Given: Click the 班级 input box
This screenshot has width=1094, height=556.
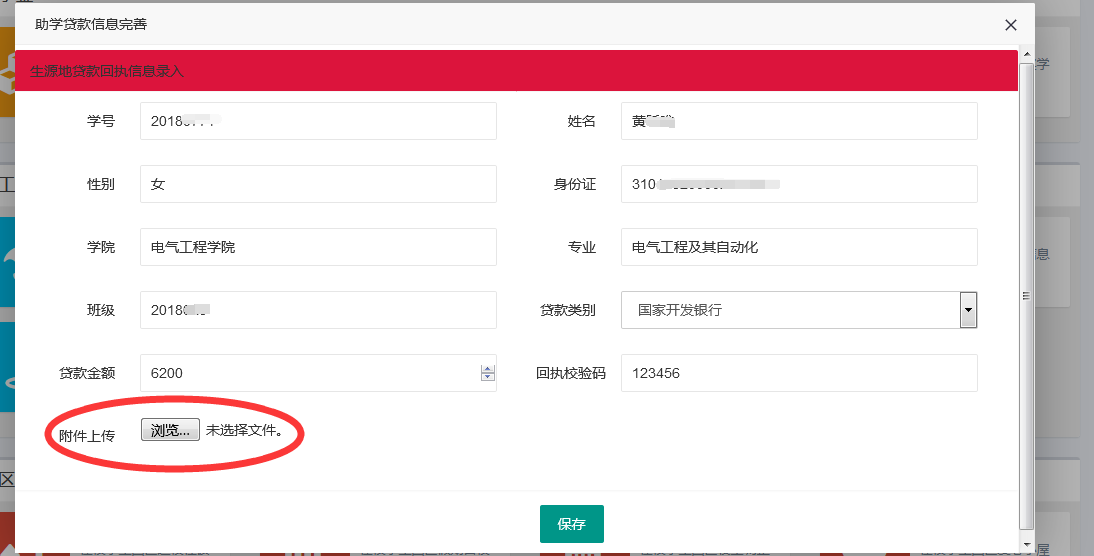Looking at the screenshot, I should pos(318,310).
